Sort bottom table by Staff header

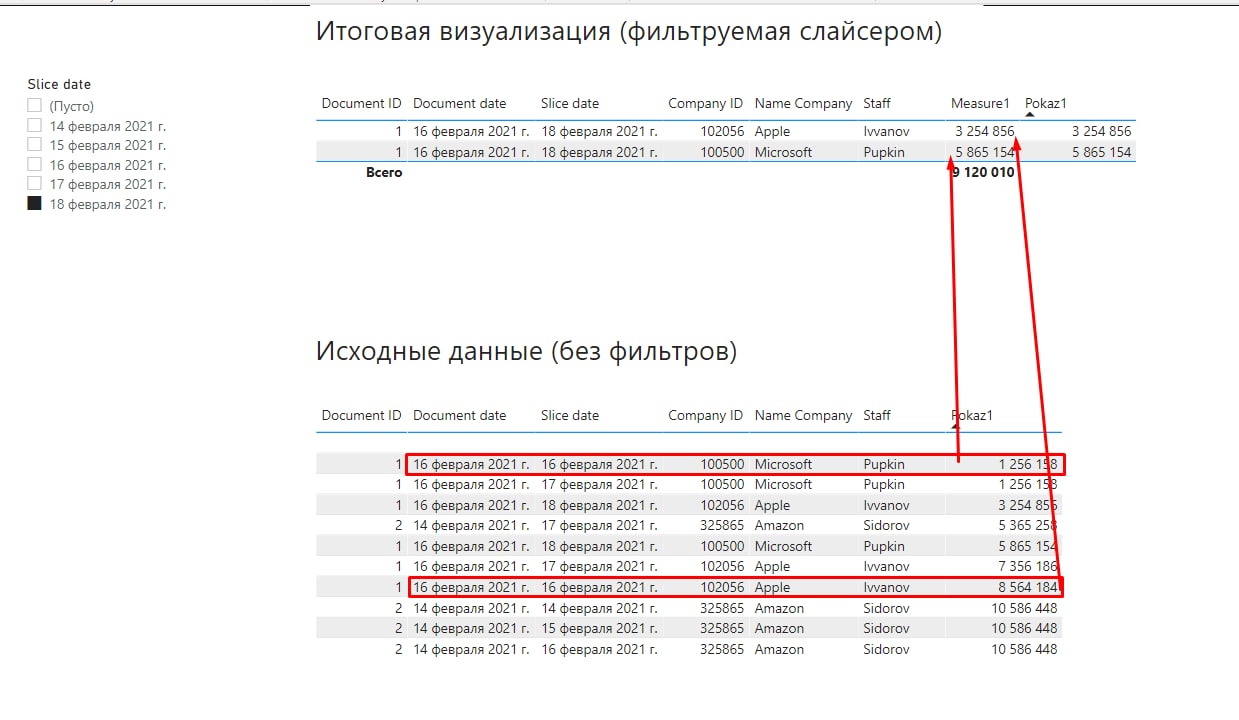[877, 415]
